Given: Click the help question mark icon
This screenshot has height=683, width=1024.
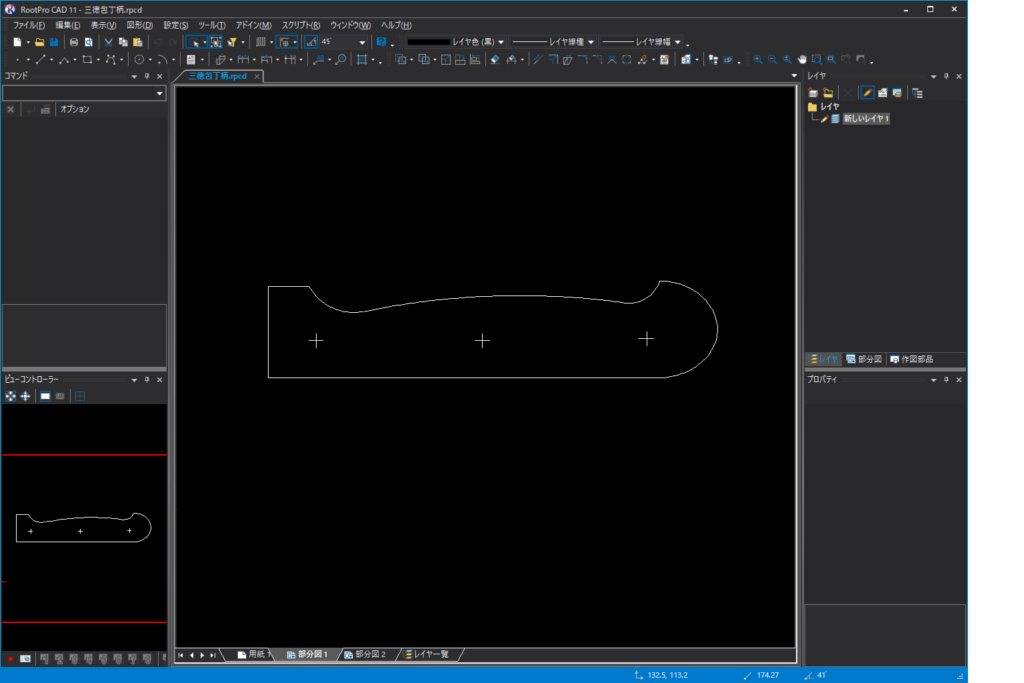Looking at the screenshot, I should coord(380,42).
